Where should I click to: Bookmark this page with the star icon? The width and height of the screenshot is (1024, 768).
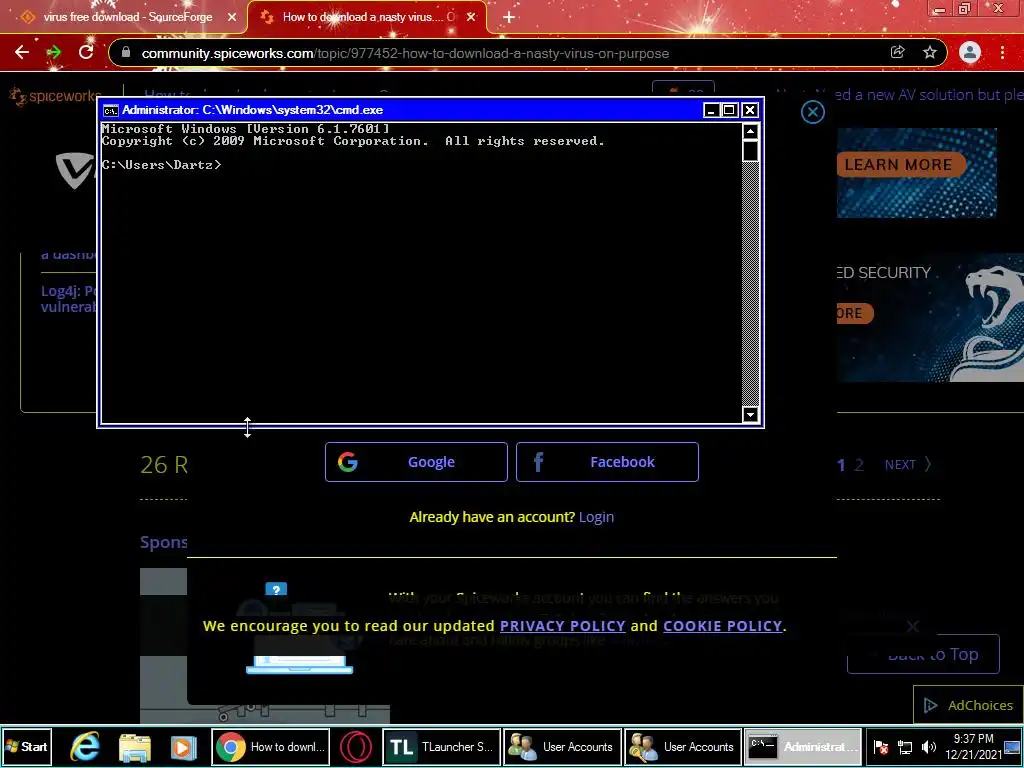tap(930, 52)
